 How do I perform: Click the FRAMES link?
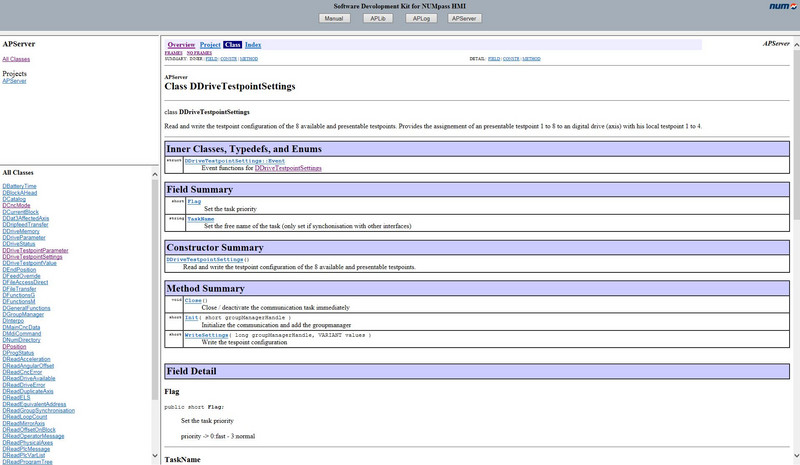pyautogui.click(x=173, y=52)
